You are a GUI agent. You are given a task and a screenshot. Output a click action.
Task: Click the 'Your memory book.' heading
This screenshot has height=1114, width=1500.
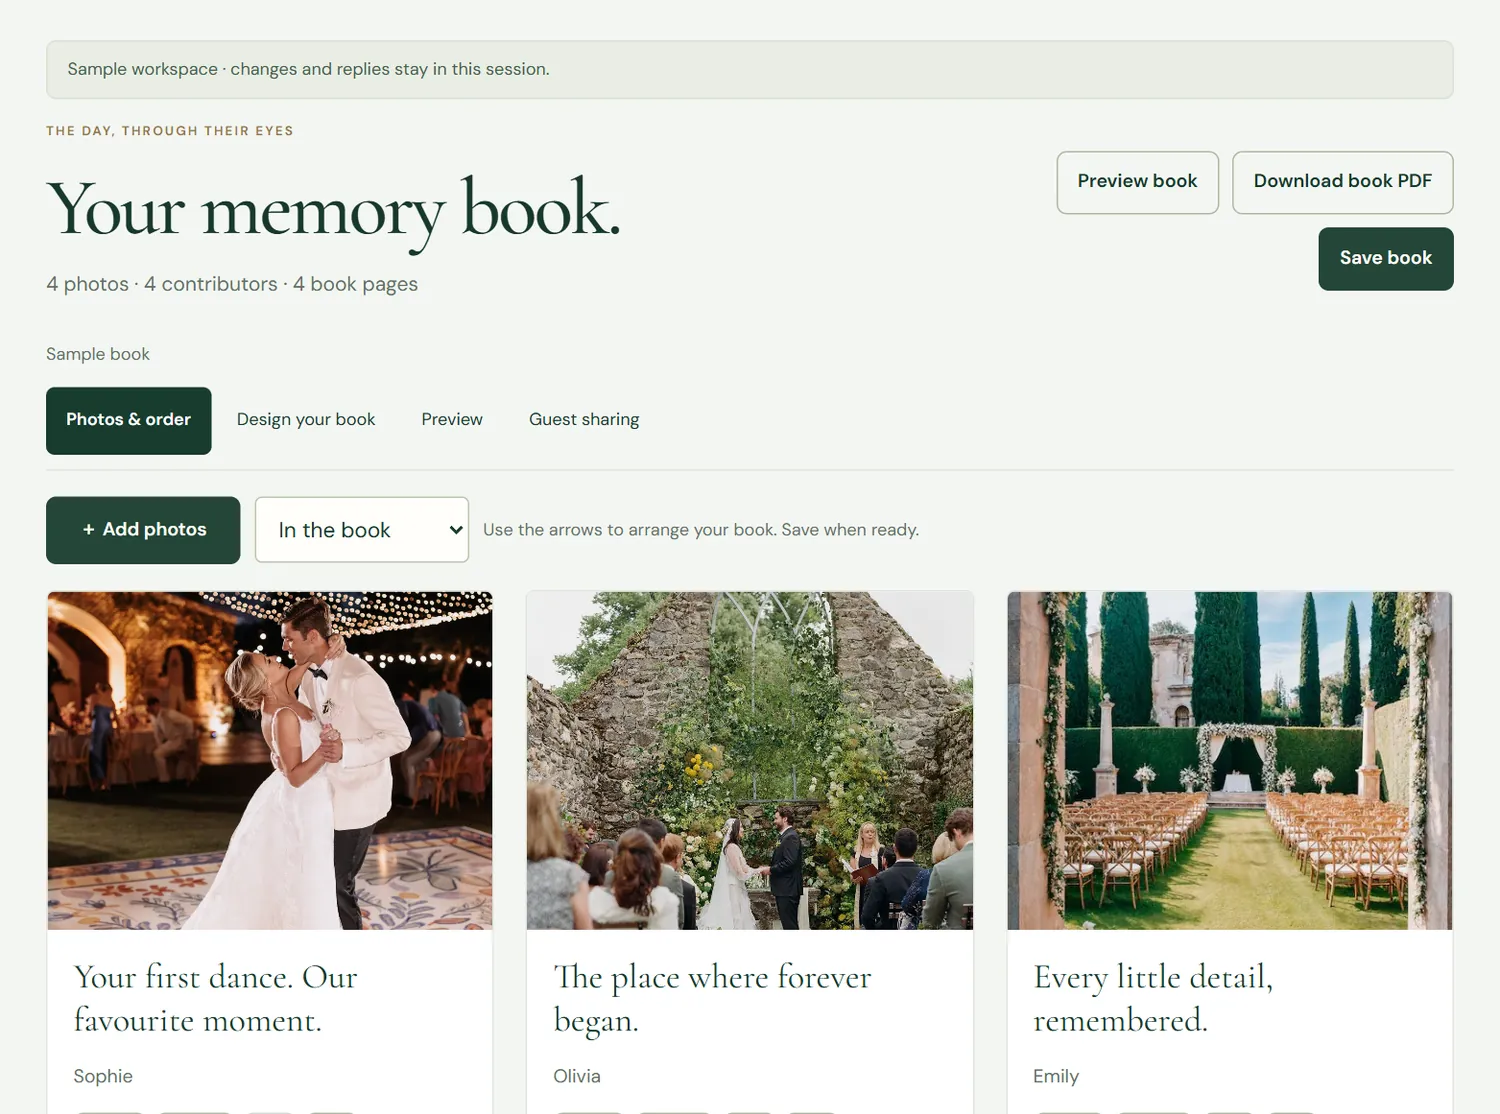click(x=333, y=212)
